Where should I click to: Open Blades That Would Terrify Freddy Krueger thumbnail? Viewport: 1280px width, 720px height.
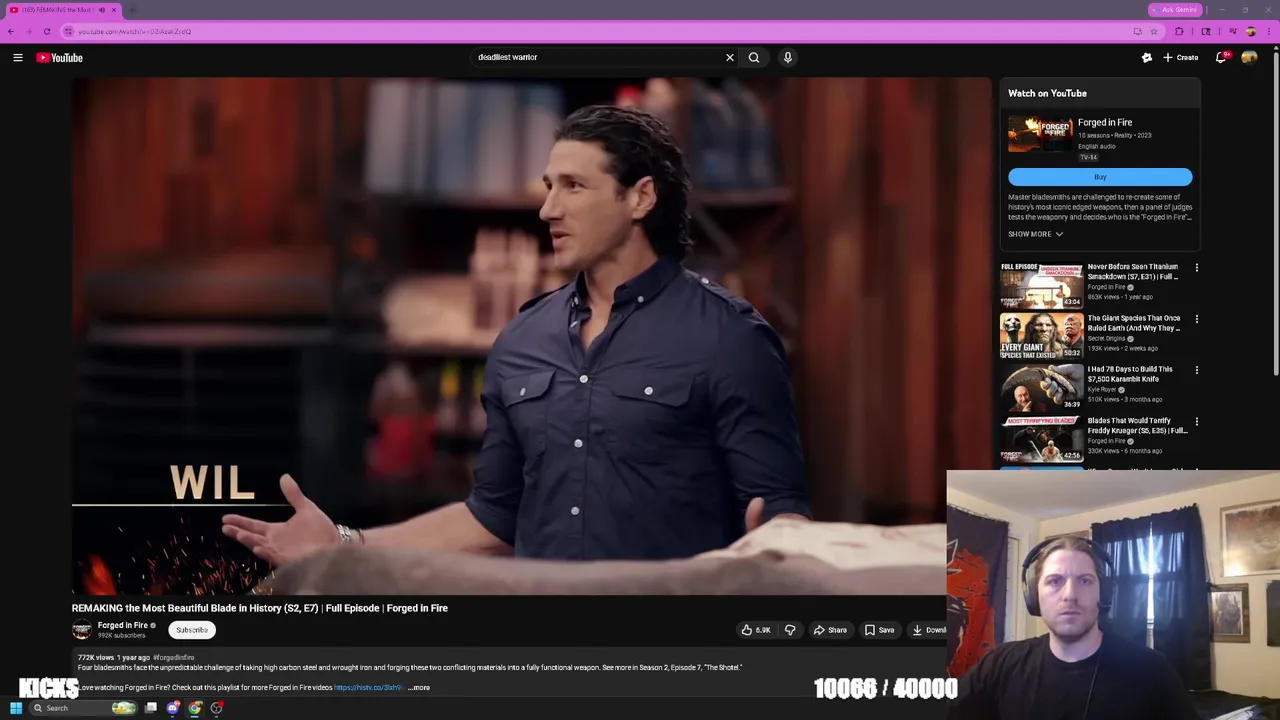tap(1041, 439)
